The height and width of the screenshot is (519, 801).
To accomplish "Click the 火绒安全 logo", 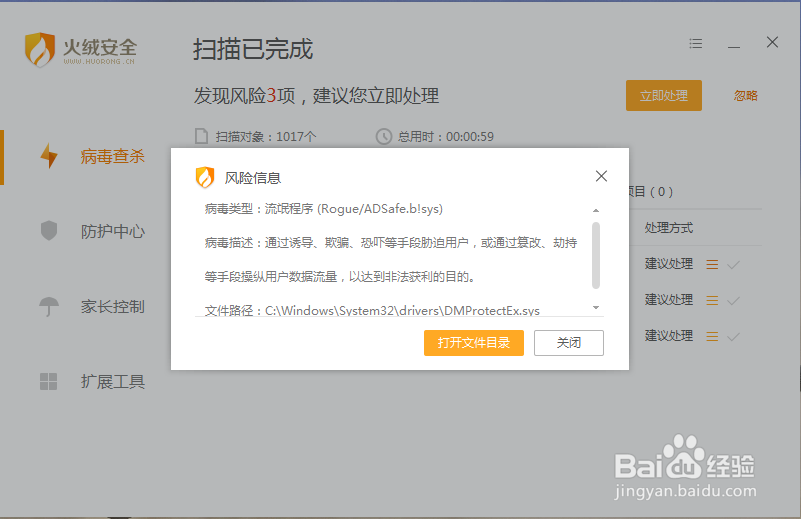I will coord(80,50).
